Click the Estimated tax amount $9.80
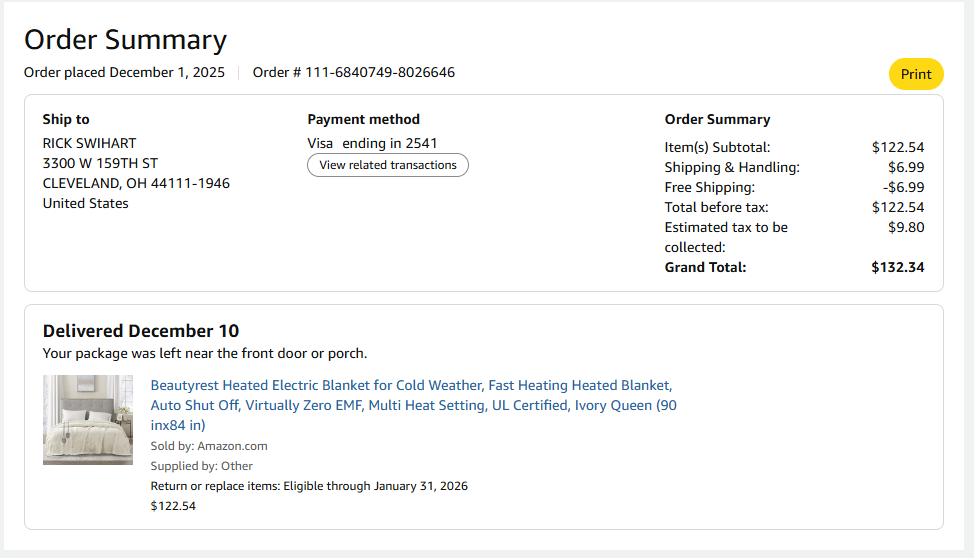974x558 pixels. [906, 227]
